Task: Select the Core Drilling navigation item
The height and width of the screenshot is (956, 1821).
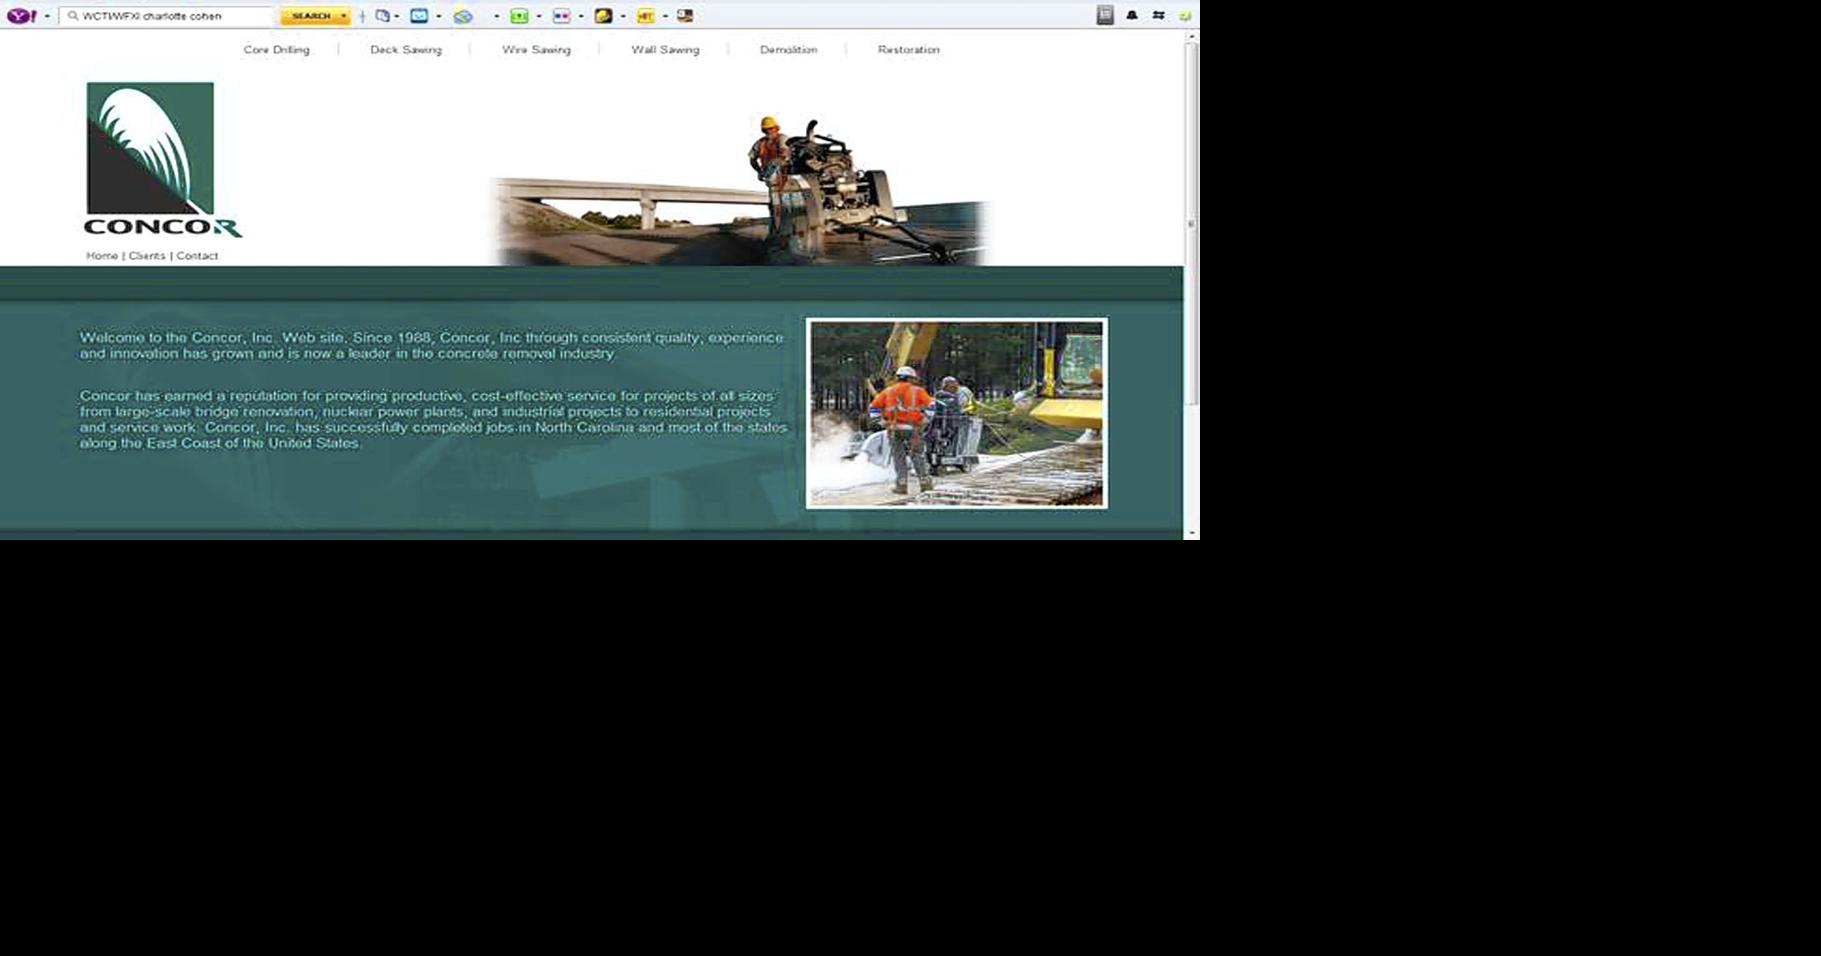Action: pos(275,49)
